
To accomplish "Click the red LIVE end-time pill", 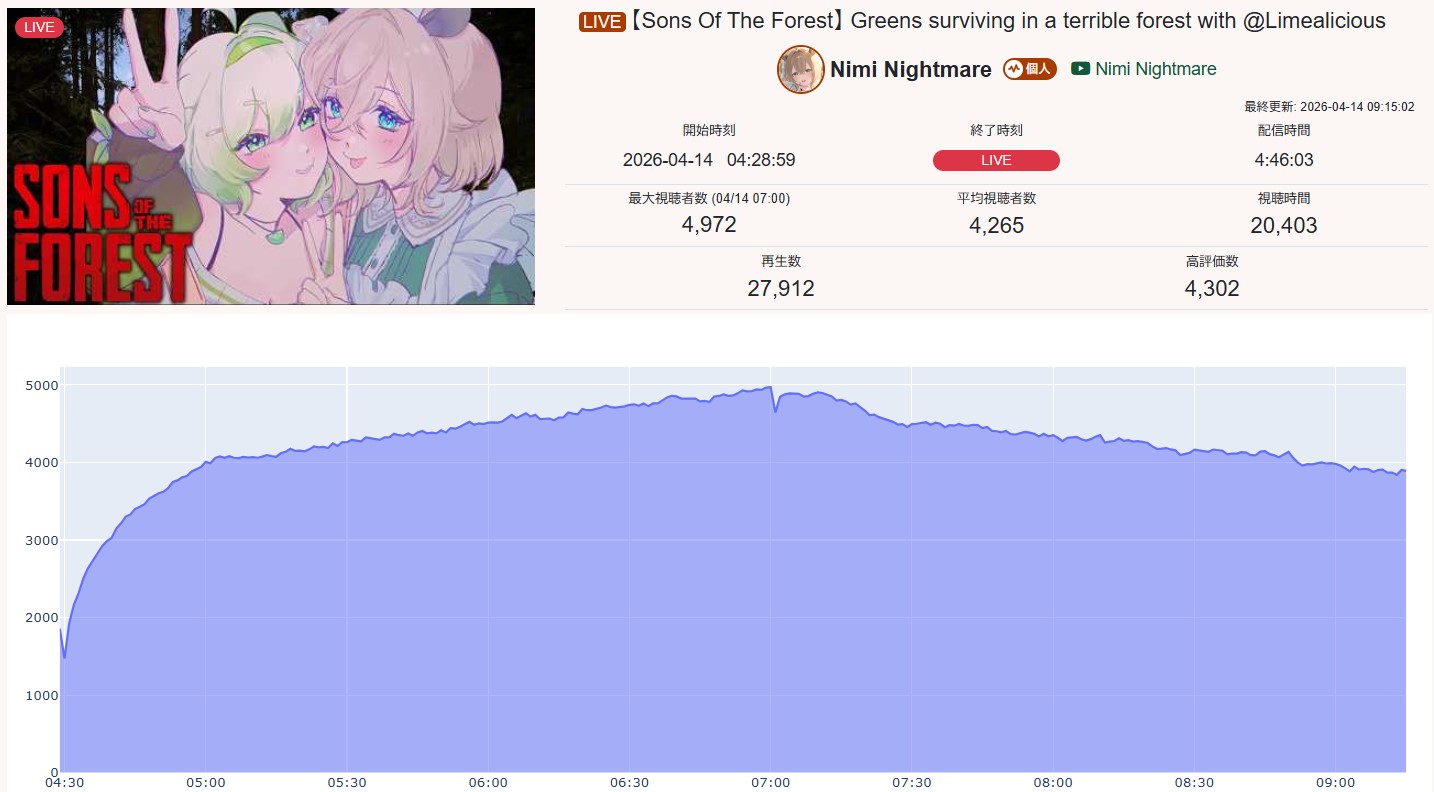I will coord(996,160).
